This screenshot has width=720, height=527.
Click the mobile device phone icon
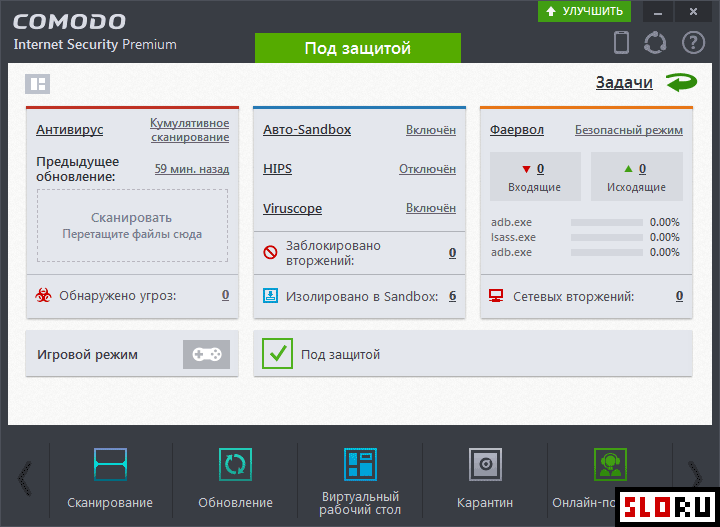tap(621, 43)
